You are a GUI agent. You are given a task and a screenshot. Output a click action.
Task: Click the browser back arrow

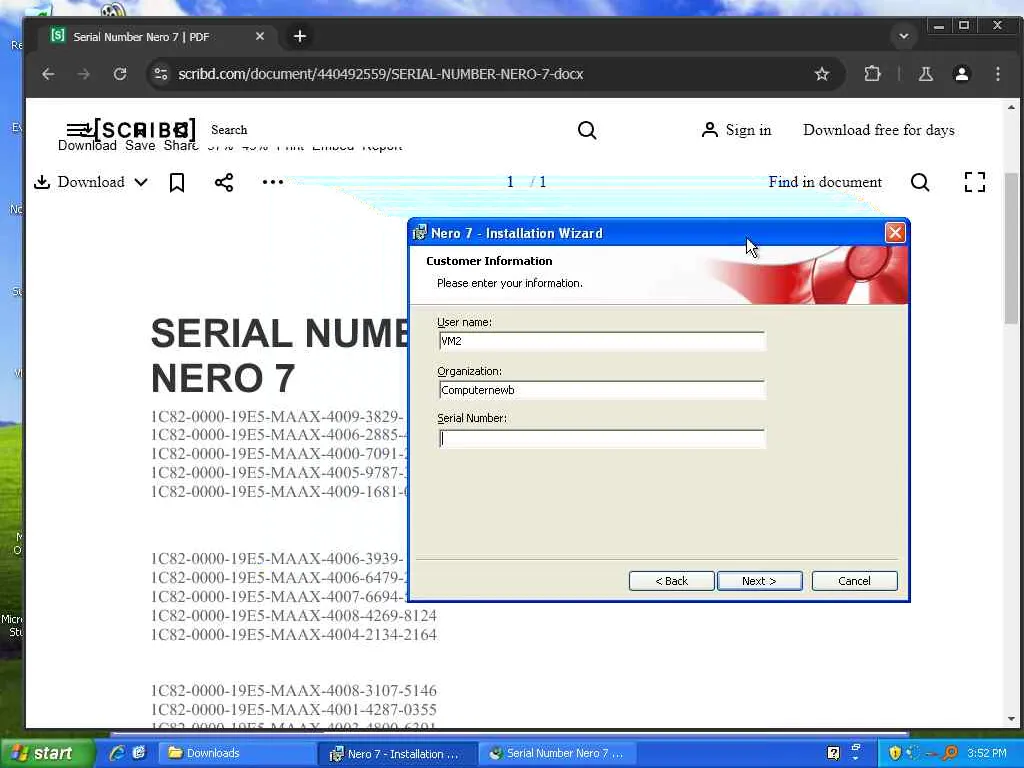(48, 74)
